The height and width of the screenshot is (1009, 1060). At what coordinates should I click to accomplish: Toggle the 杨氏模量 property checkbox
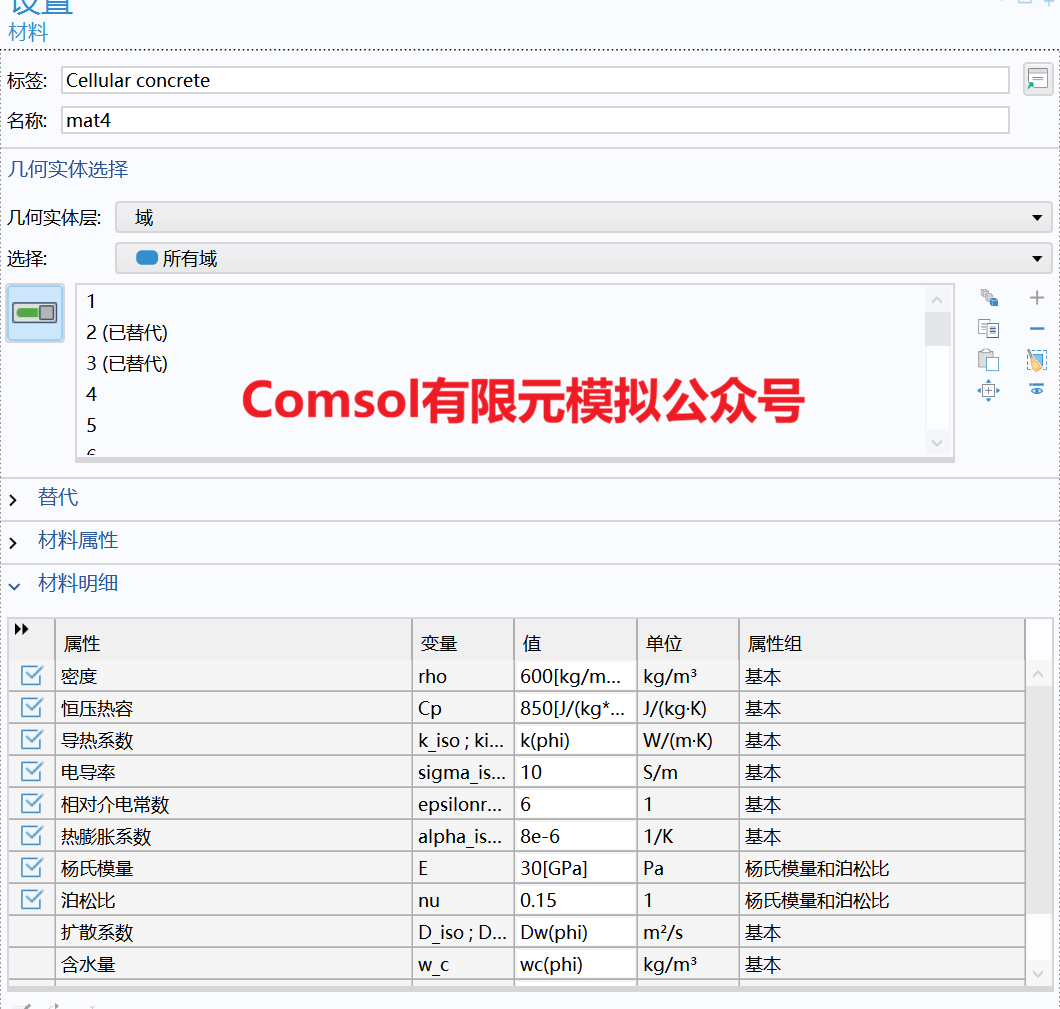[x=31, y=867]
